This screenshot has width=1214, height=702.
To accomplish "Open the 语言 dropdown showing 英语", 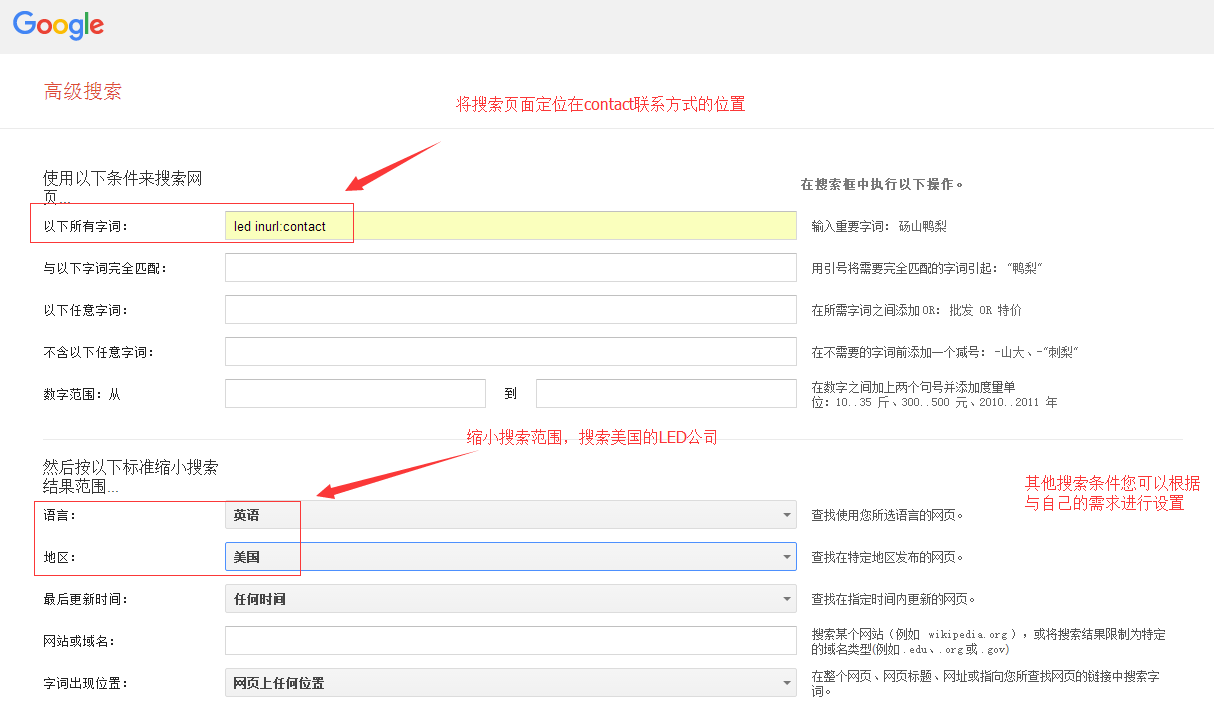I will tap(510, 515).
